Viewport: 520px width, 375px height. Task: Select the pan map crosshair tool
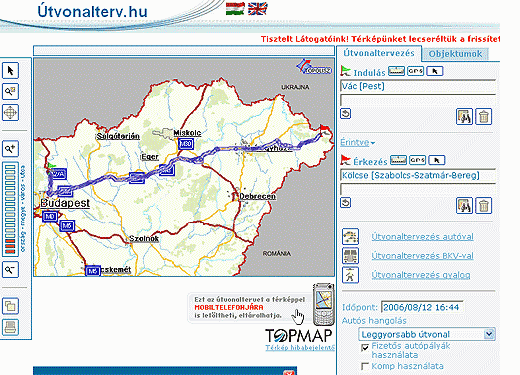coord(10,112)
